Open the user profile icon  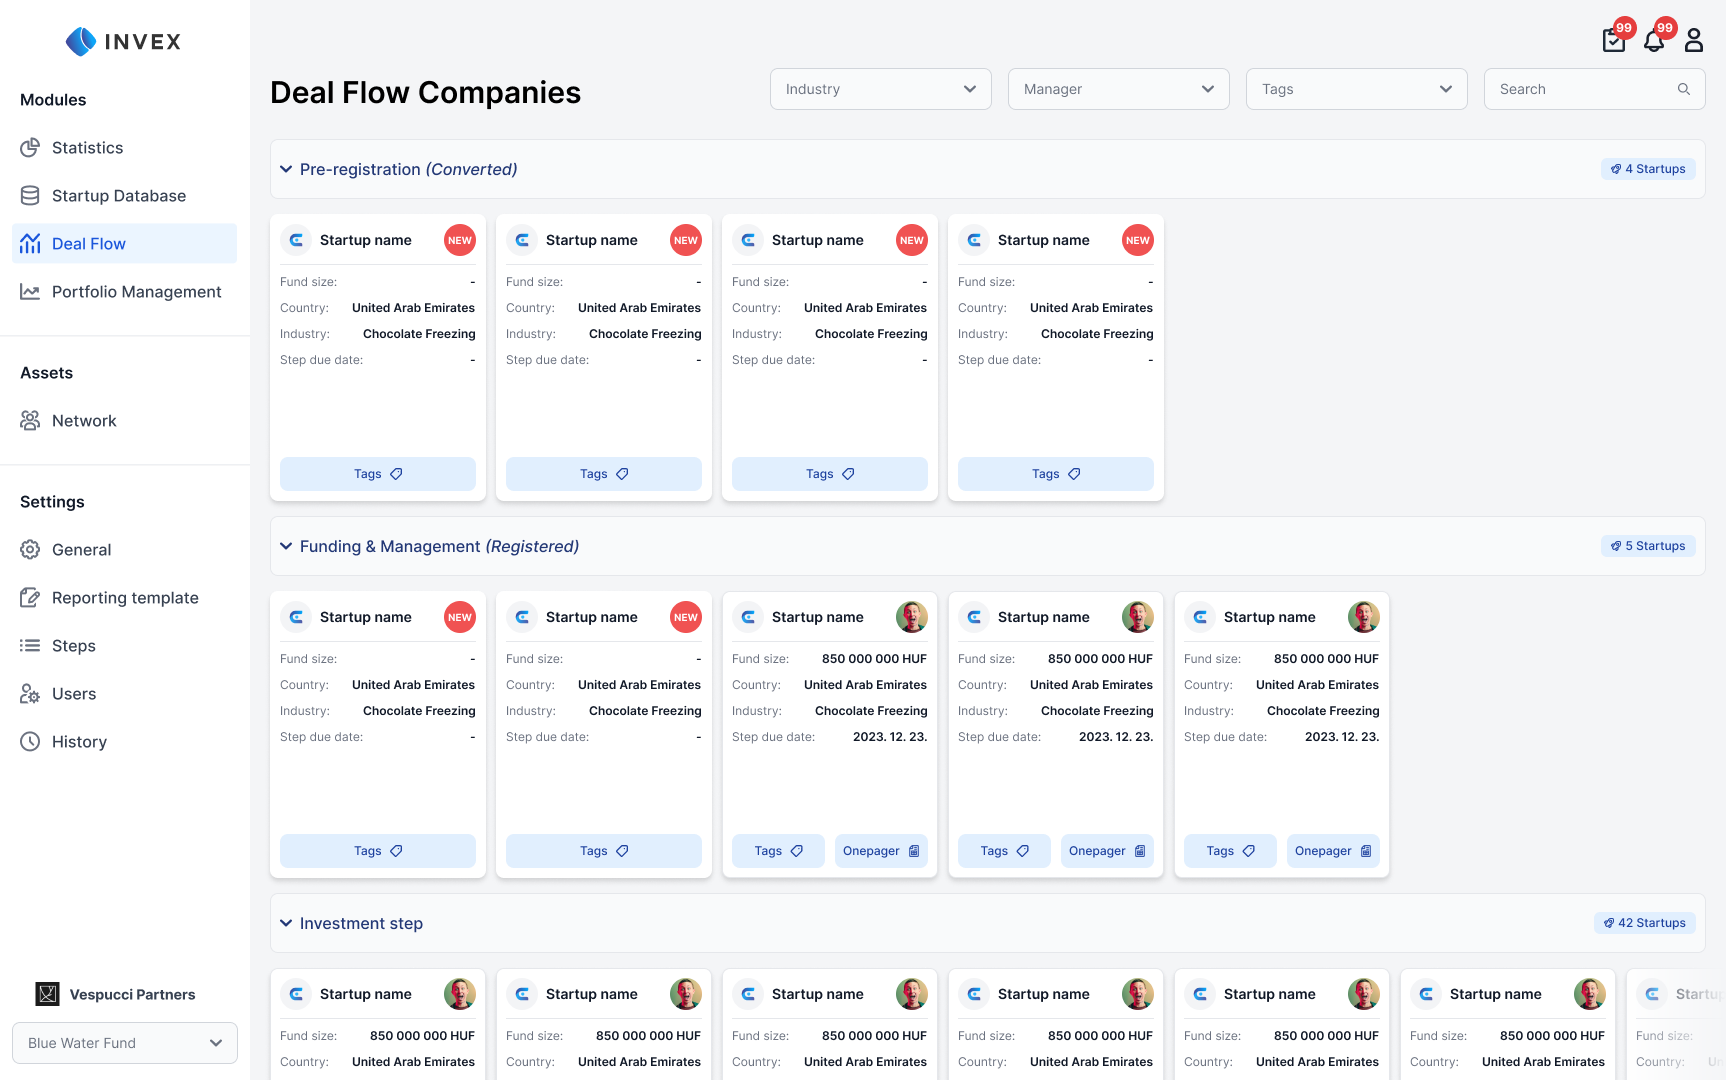click(x=1694, y=41)
